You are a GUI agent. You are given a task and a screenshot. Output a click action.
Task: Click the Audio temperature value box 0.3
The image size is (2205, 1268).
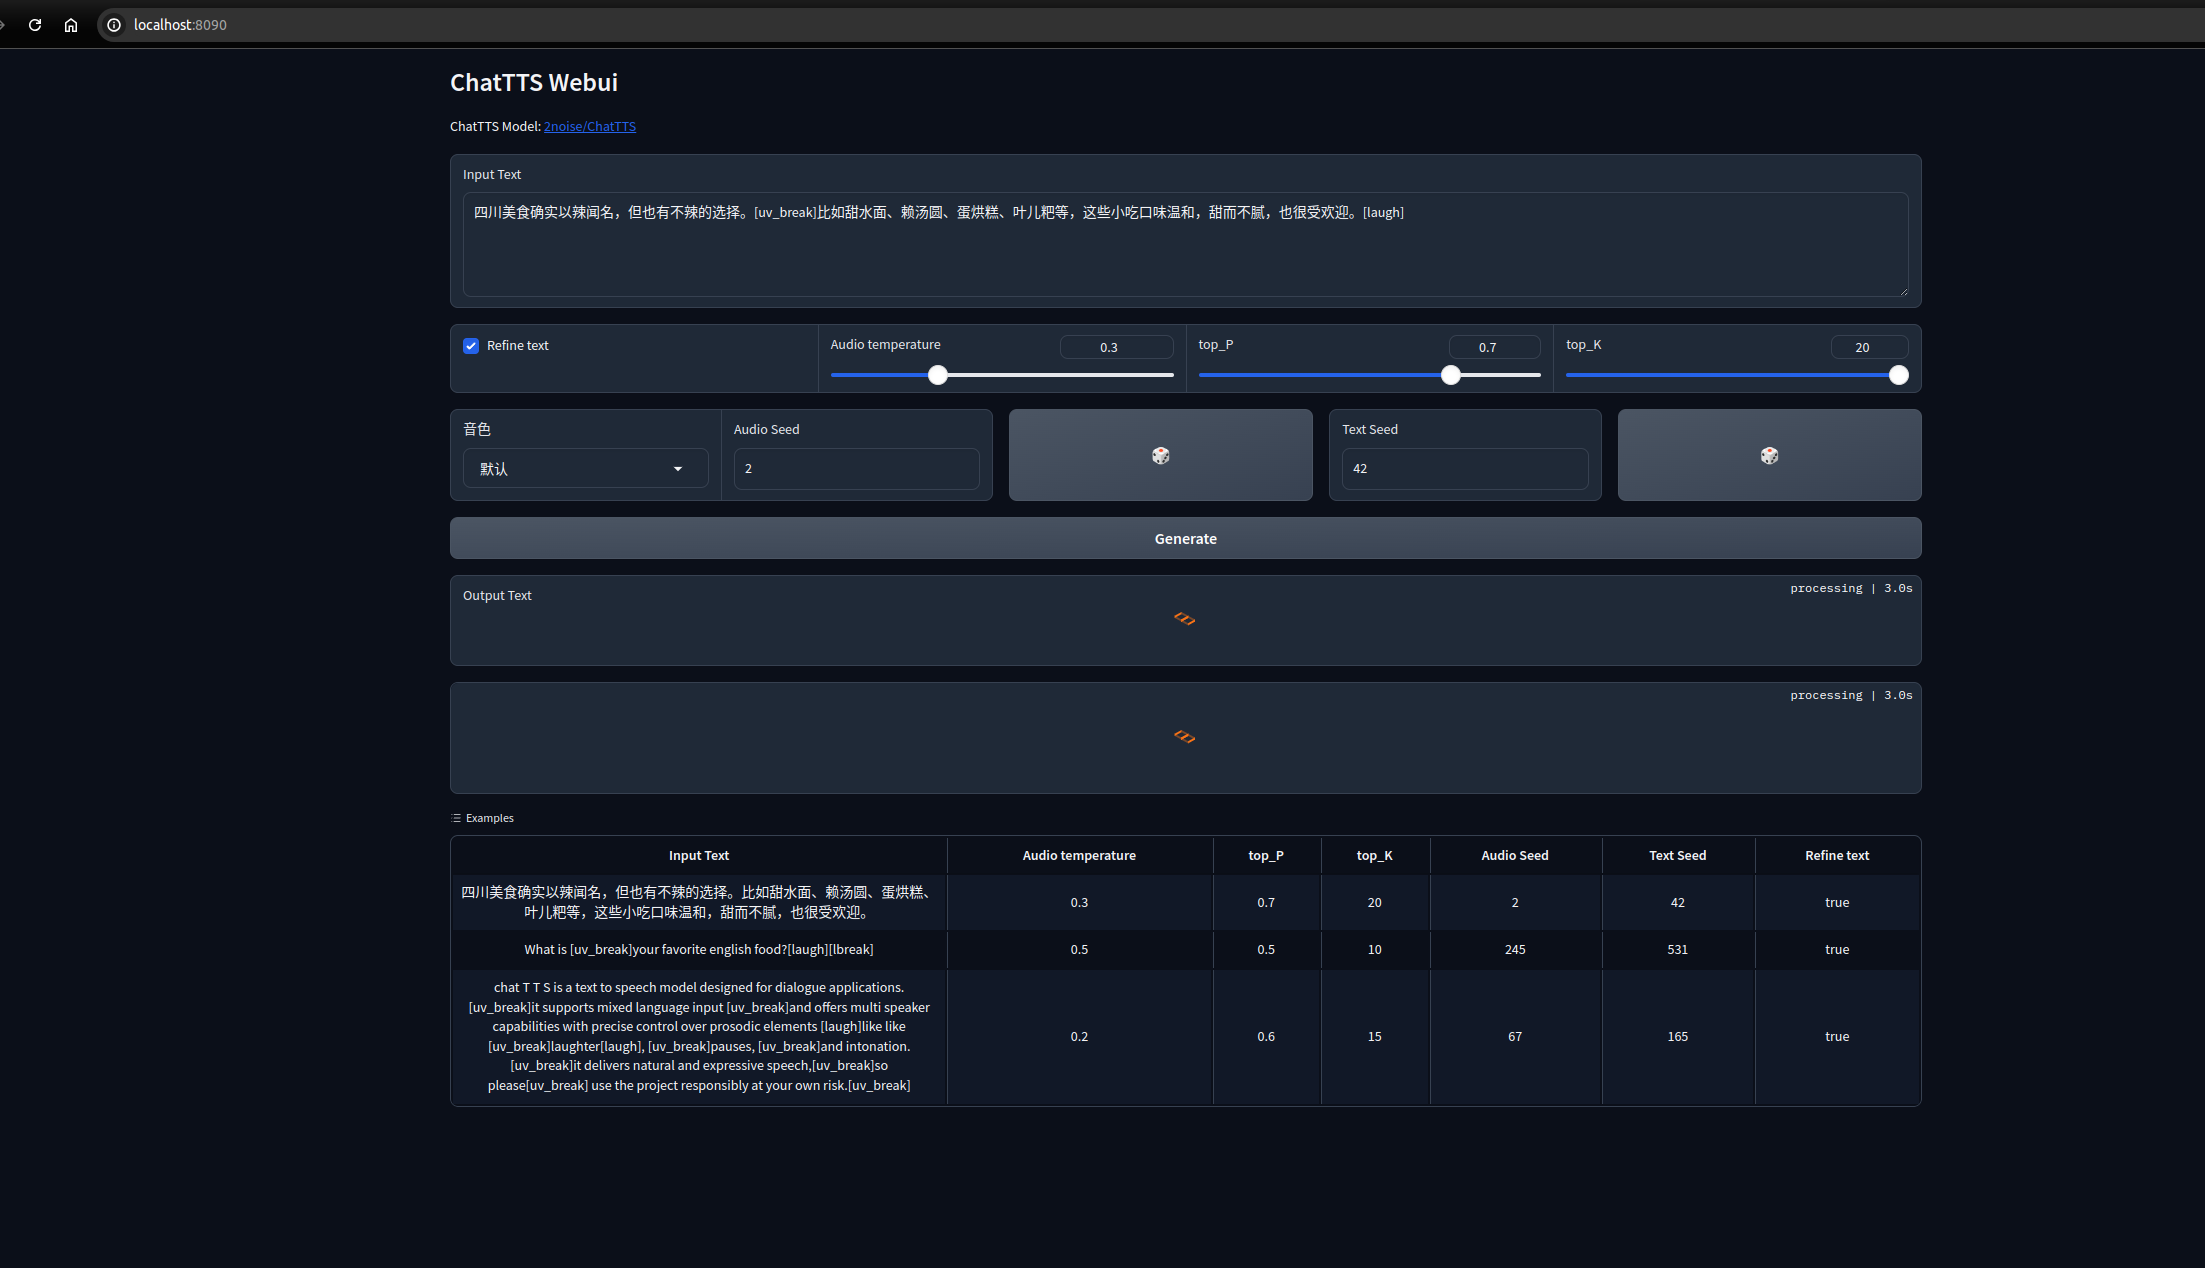tap(1116, 347)
